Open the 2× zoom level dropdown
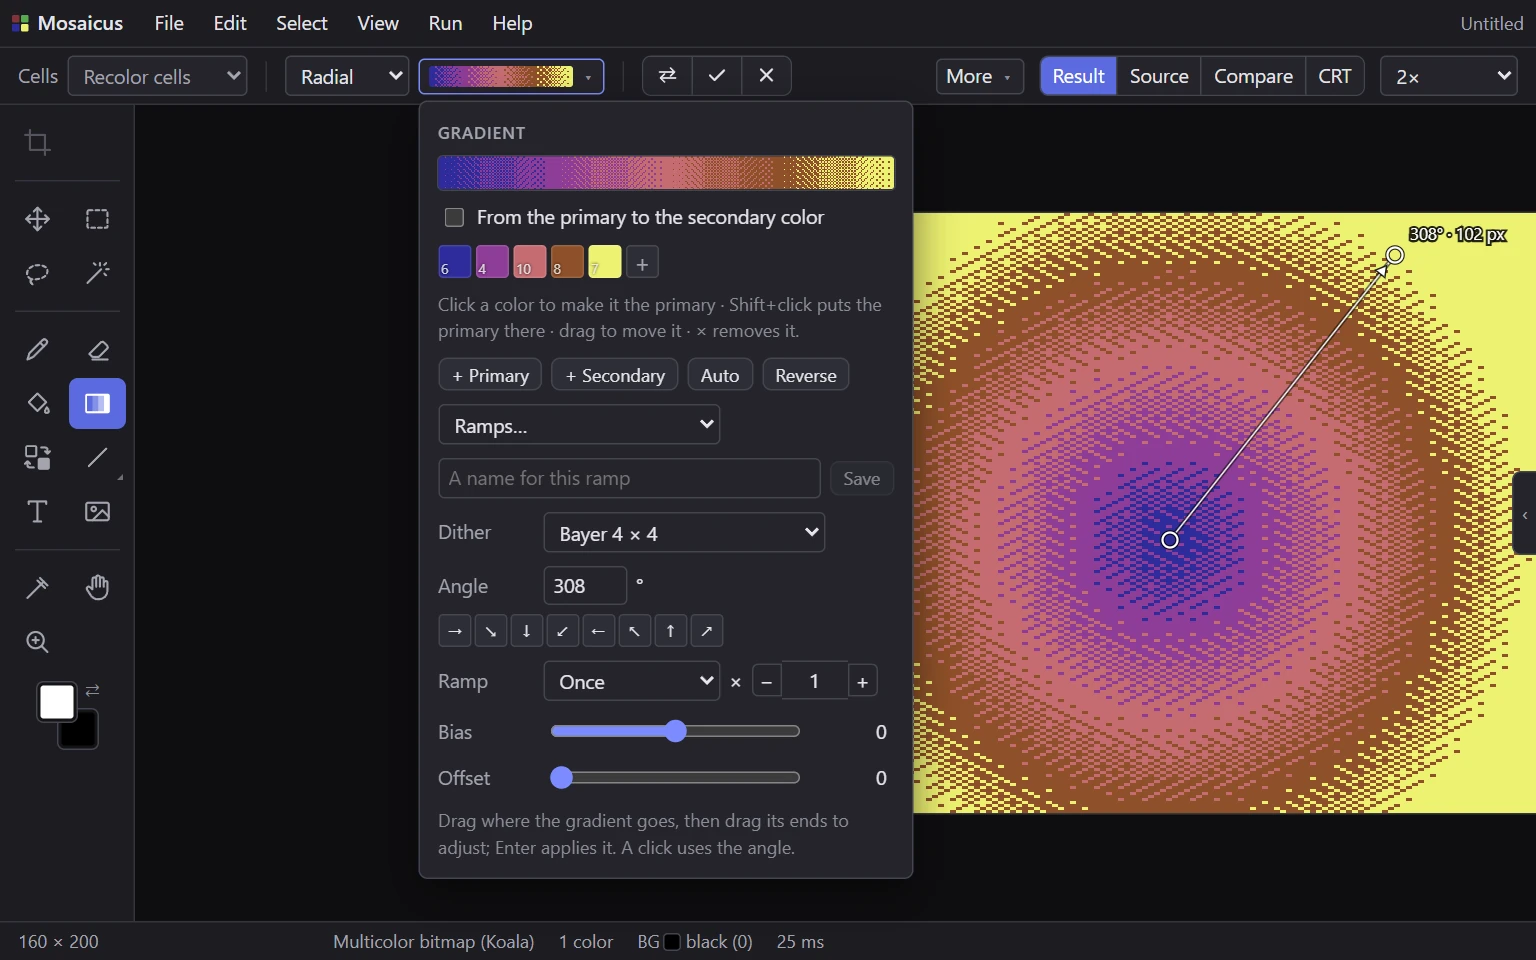 tap(1448, 76)
